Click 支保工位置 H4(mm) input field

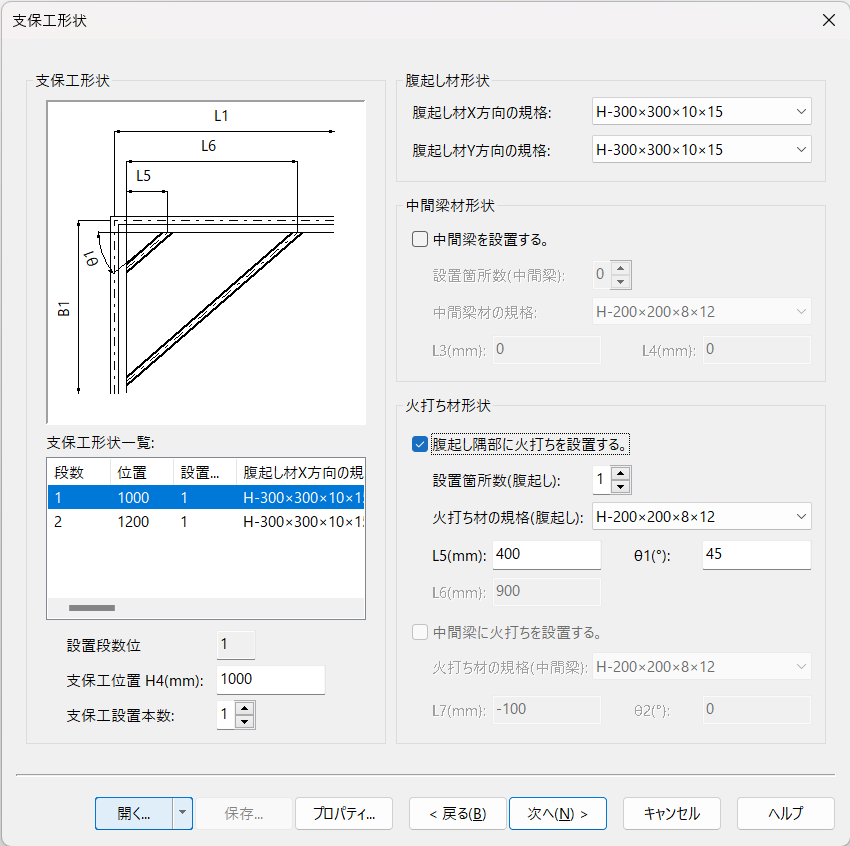[x=271, y=680]
